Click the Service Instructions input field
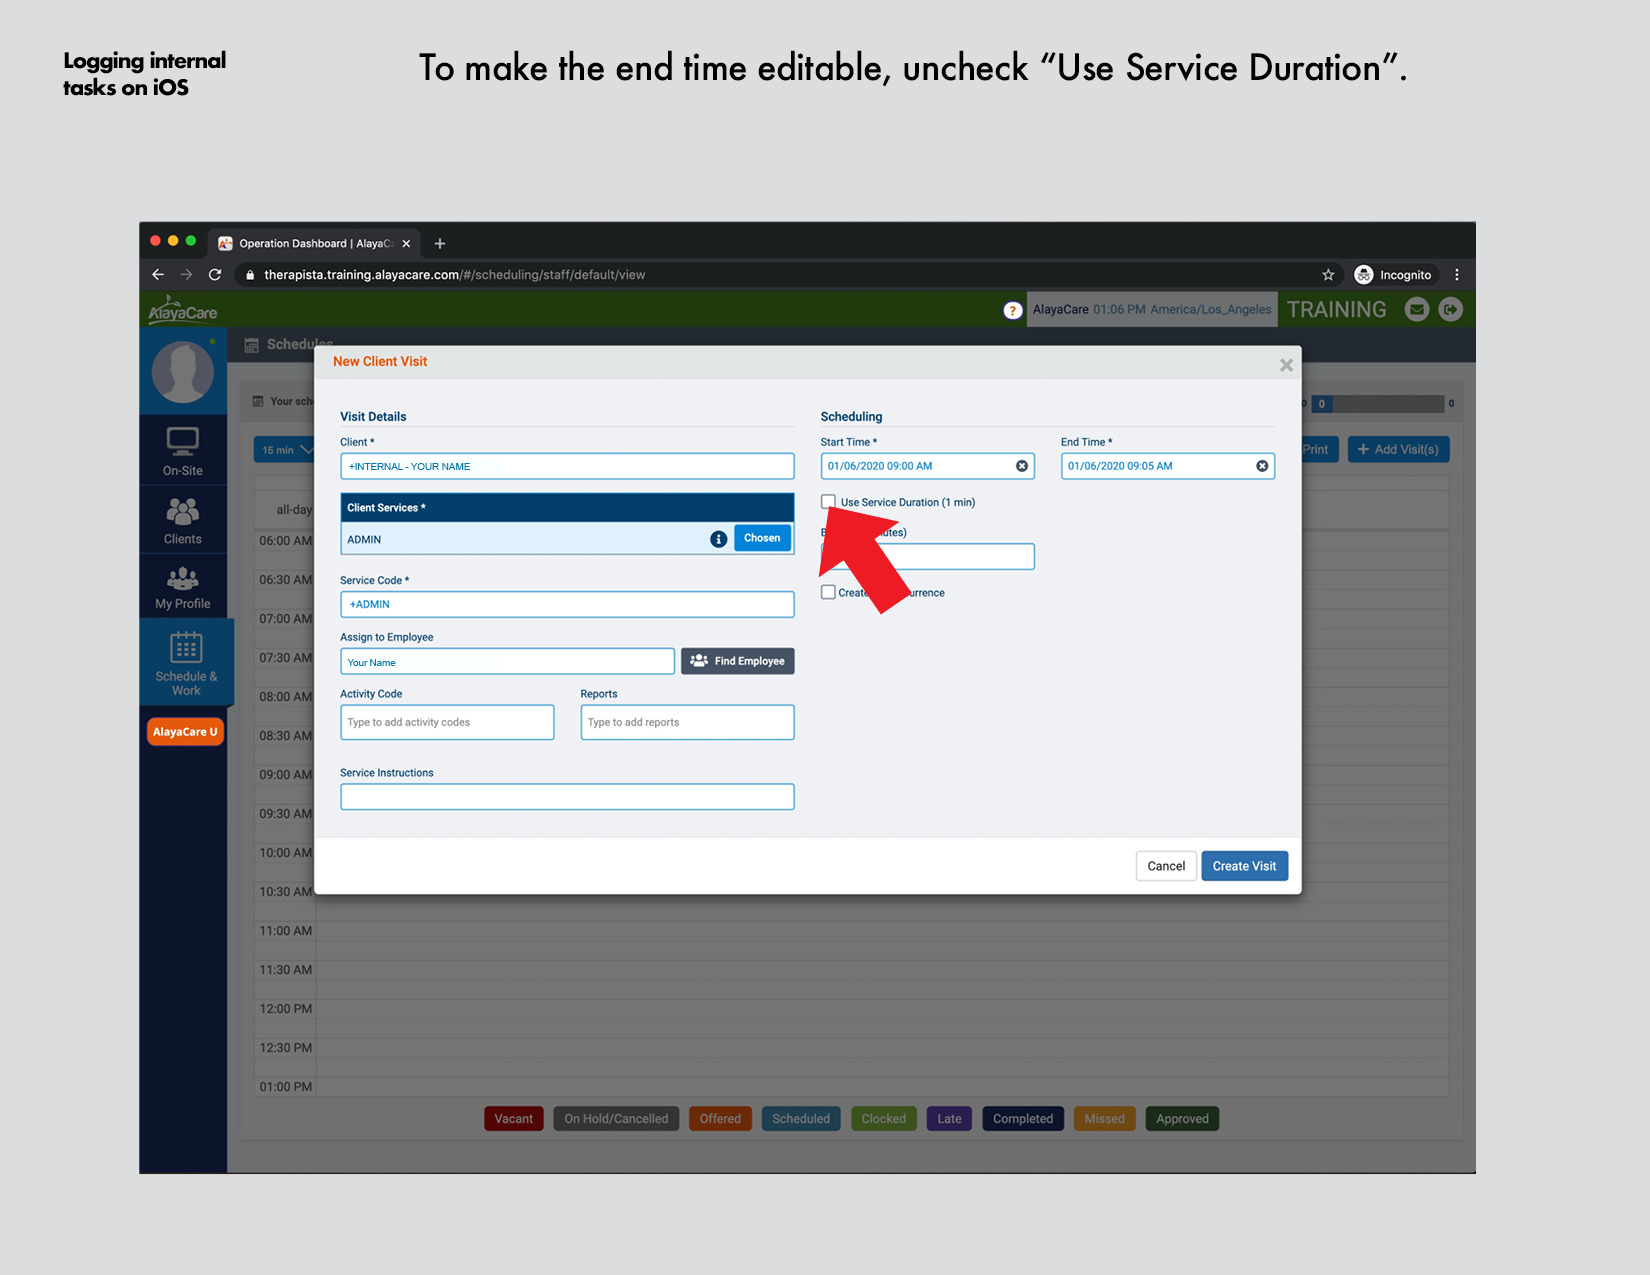1650x1275 pixels. (567, 796)
